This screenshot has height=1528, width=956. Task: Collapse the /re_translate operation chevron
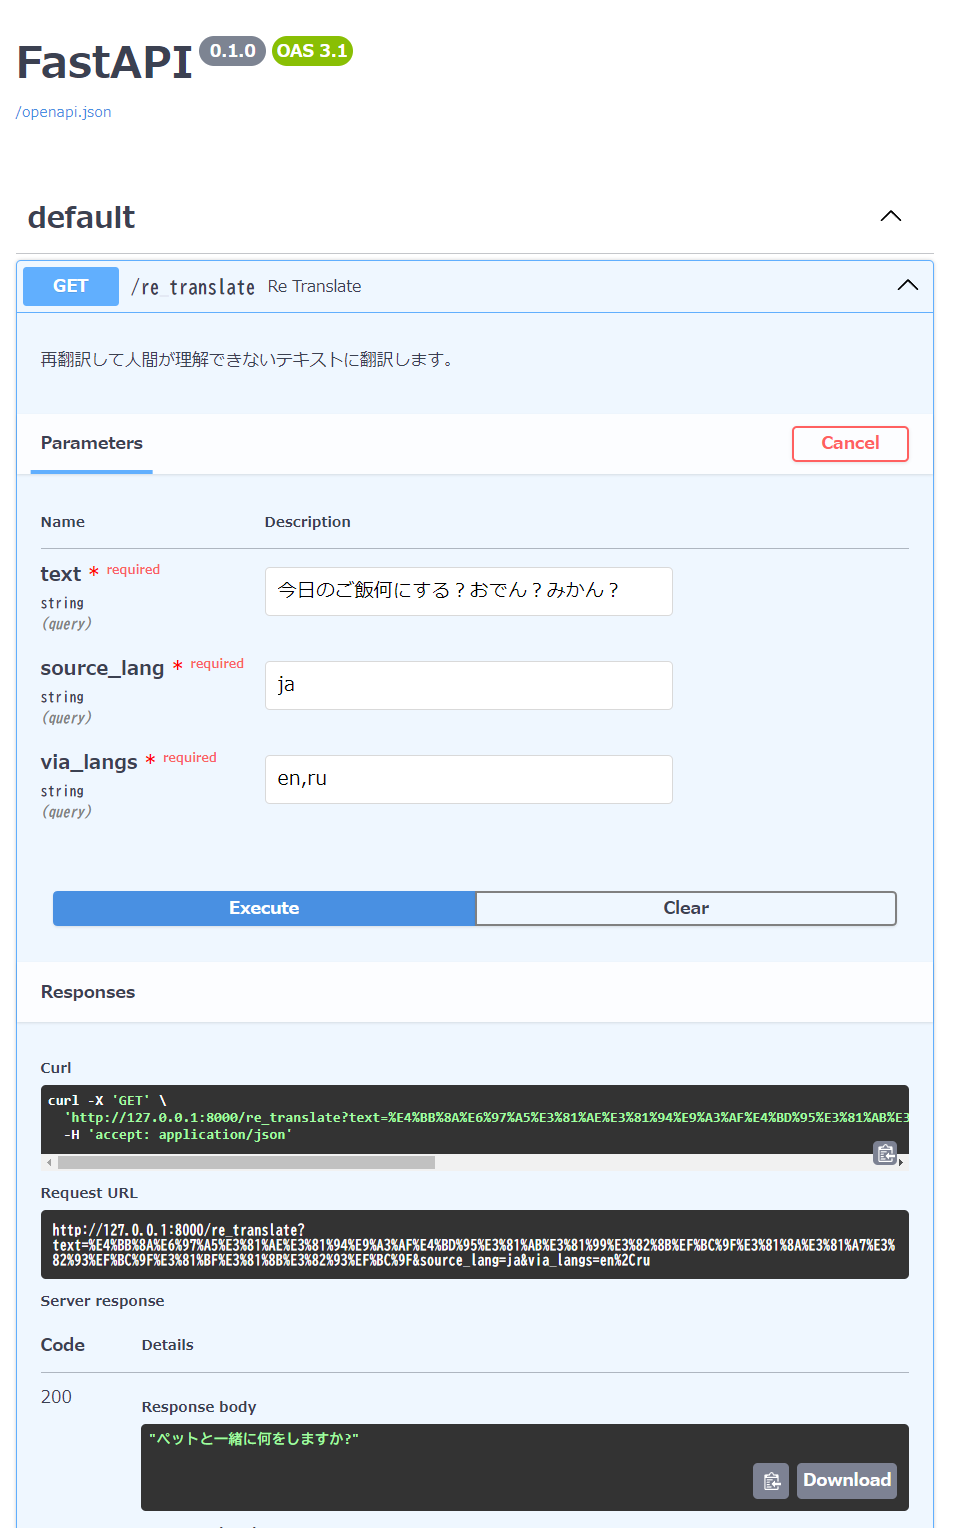pyautogui.click(x=907, y=285)
